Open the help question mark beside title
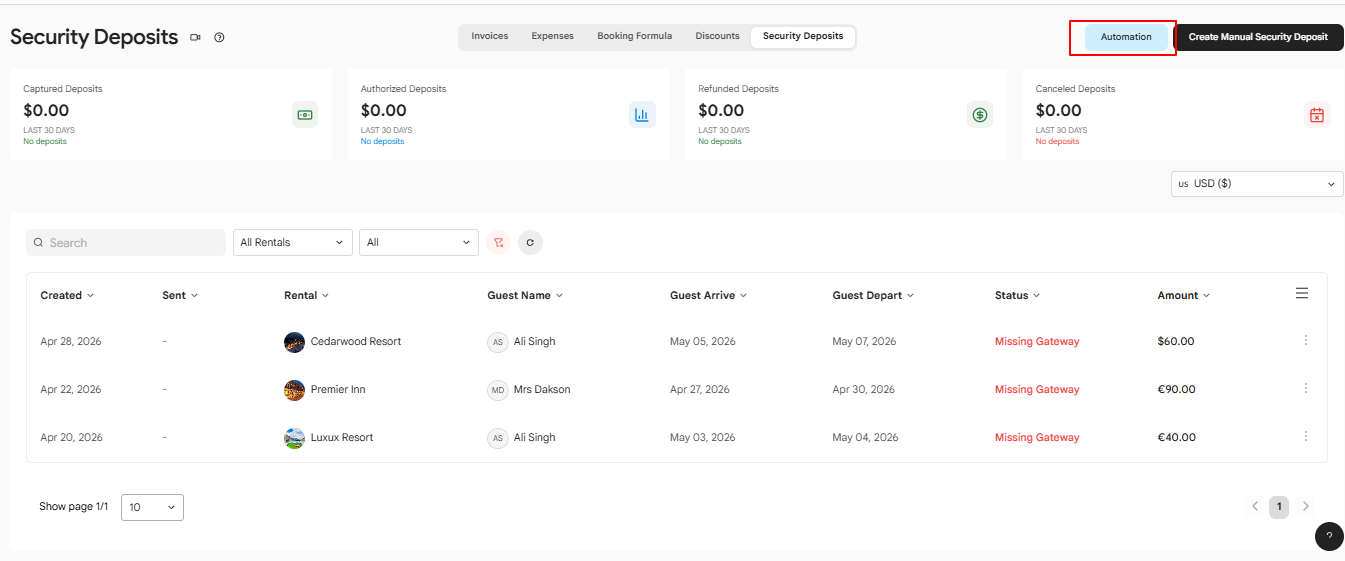The image size is (1345, 561). point(219,38)
